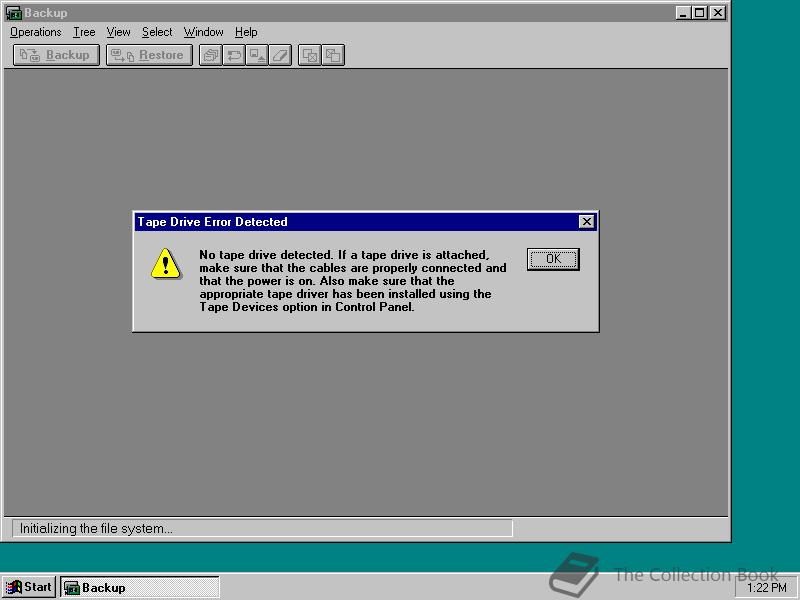Close the Tape Drive Error Detected dialog

[x=587, y=221]
